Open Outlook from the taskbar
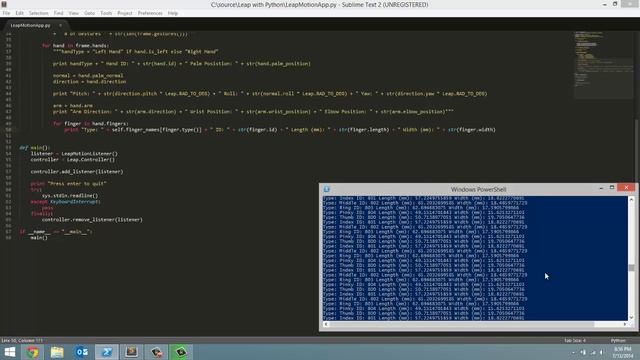 click(82, 352)
